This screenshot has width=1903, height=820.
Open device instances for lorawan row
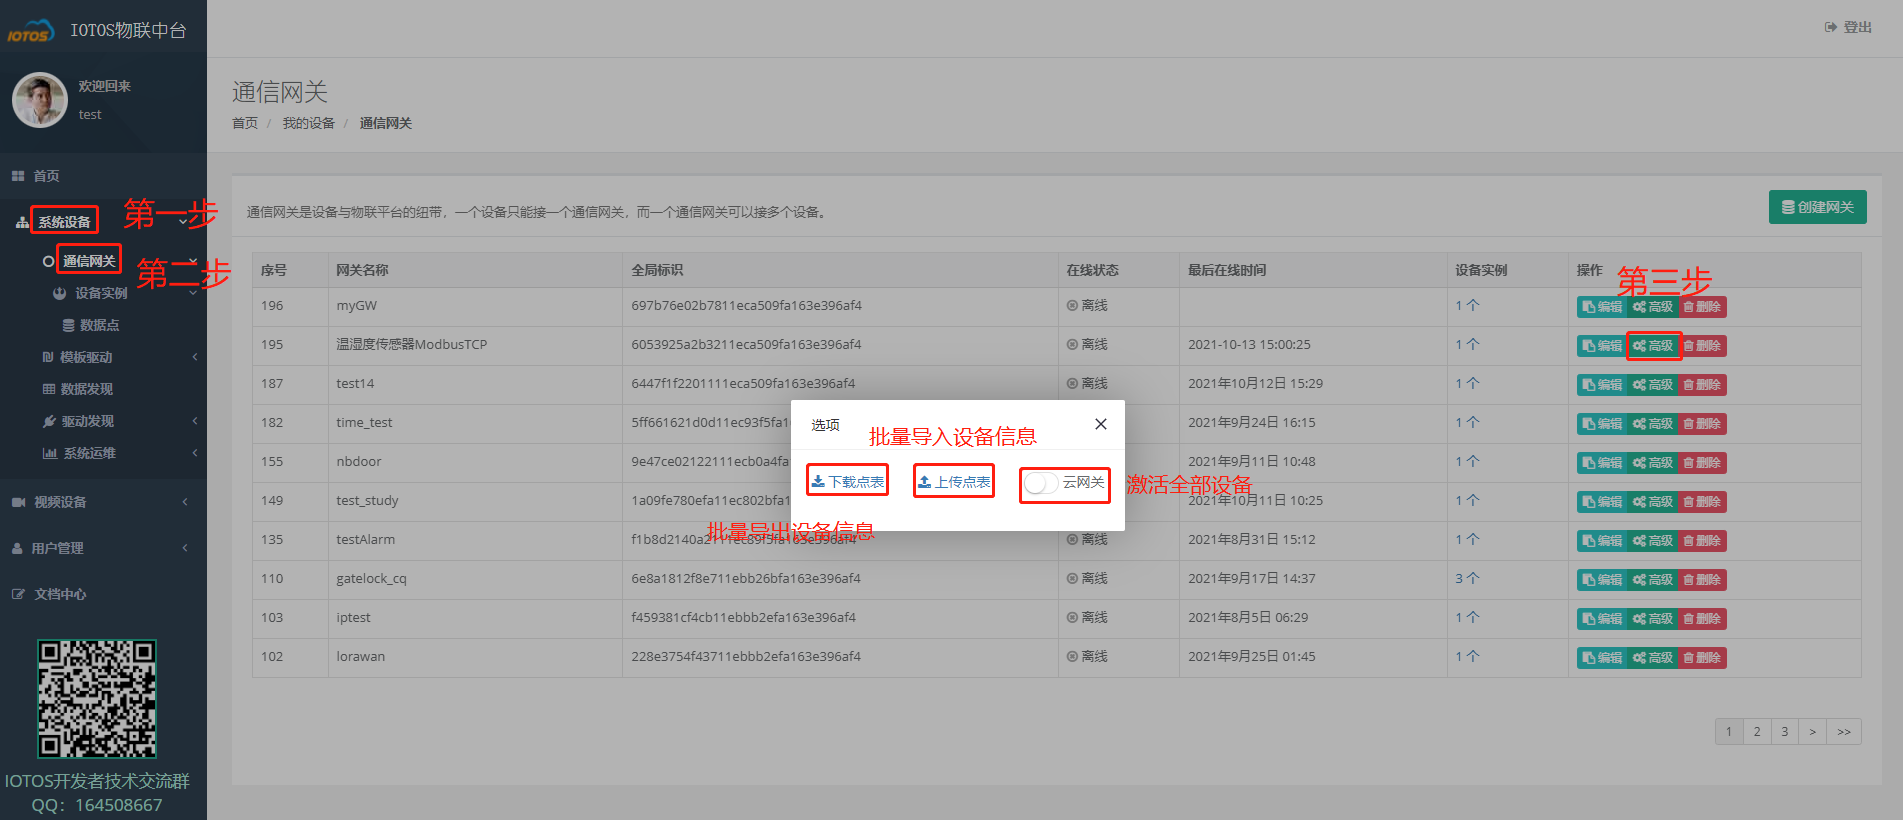point(1467,657)
